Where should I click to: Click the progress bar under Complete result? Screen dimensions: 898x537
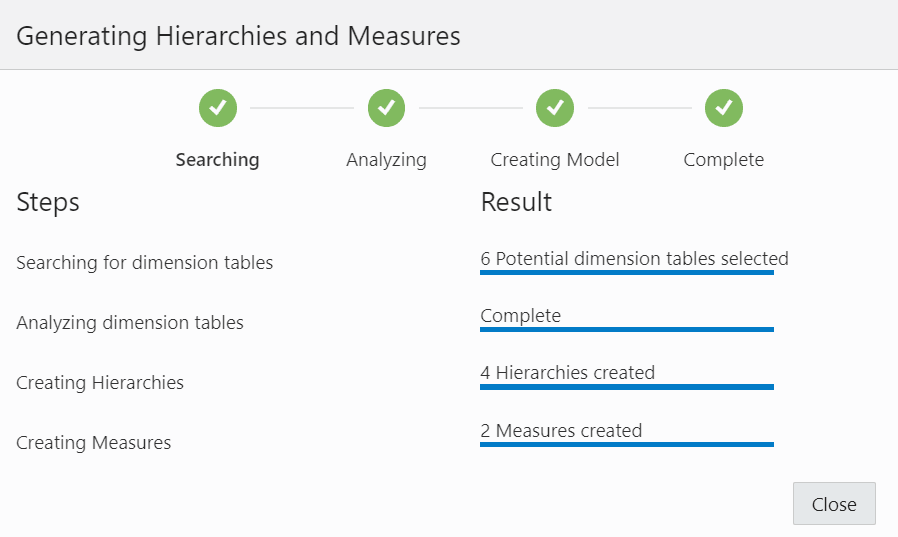click(x=627, y=329)
